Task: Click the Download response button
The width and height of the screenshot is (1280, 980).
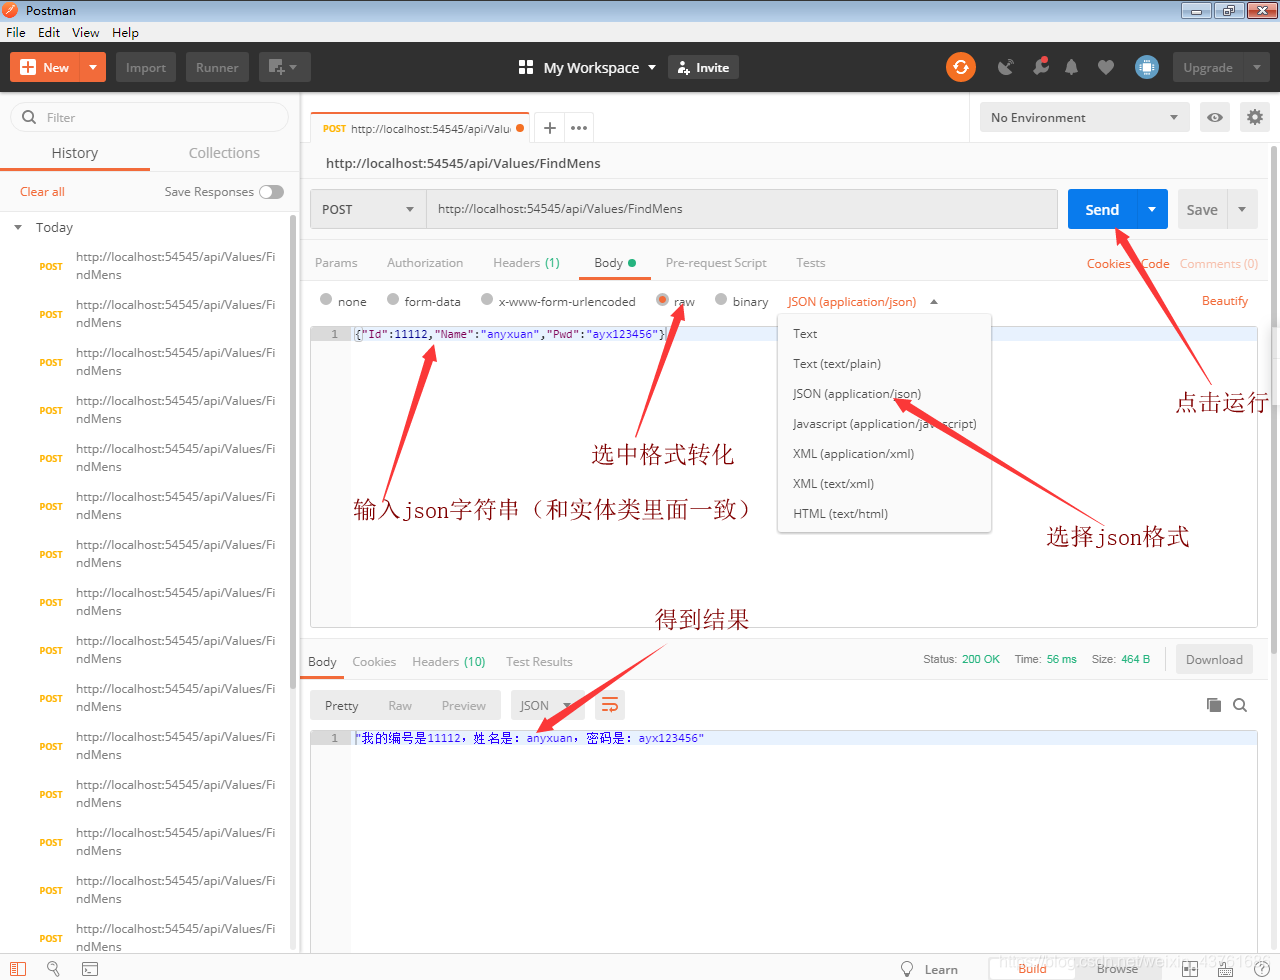Action: [x=1214, y=659]
